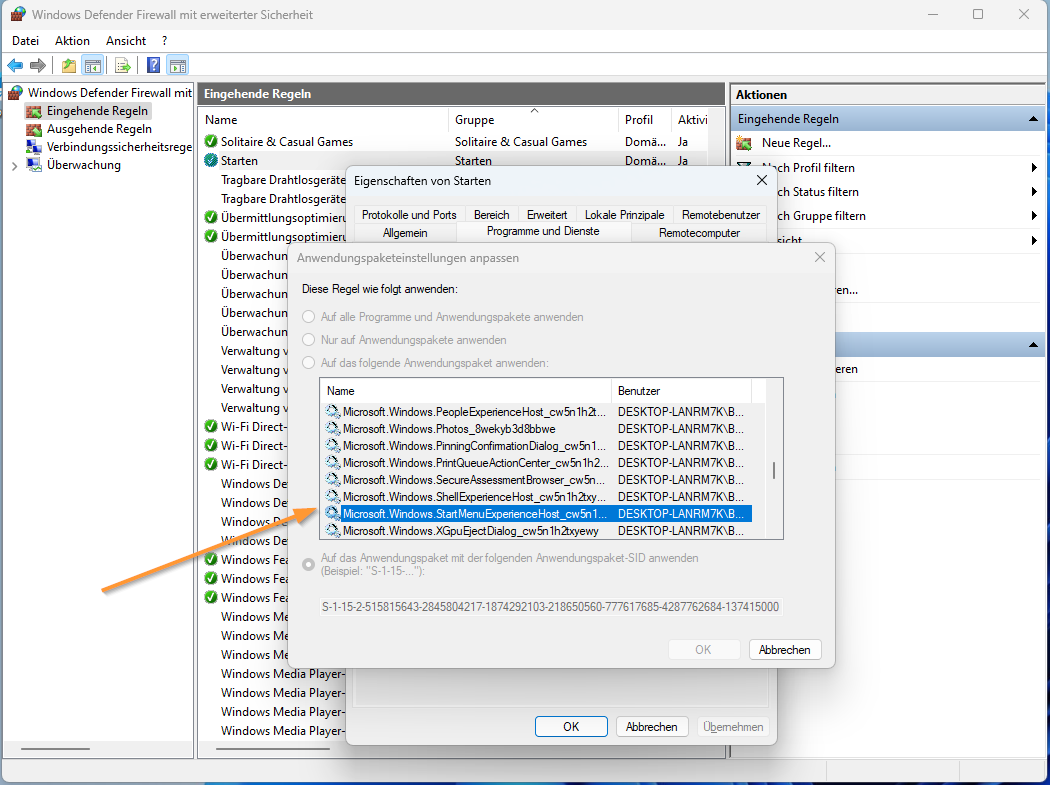Click the export list toolbar icon
This screenshot has height=785, width=1050.
coord(123,65)
